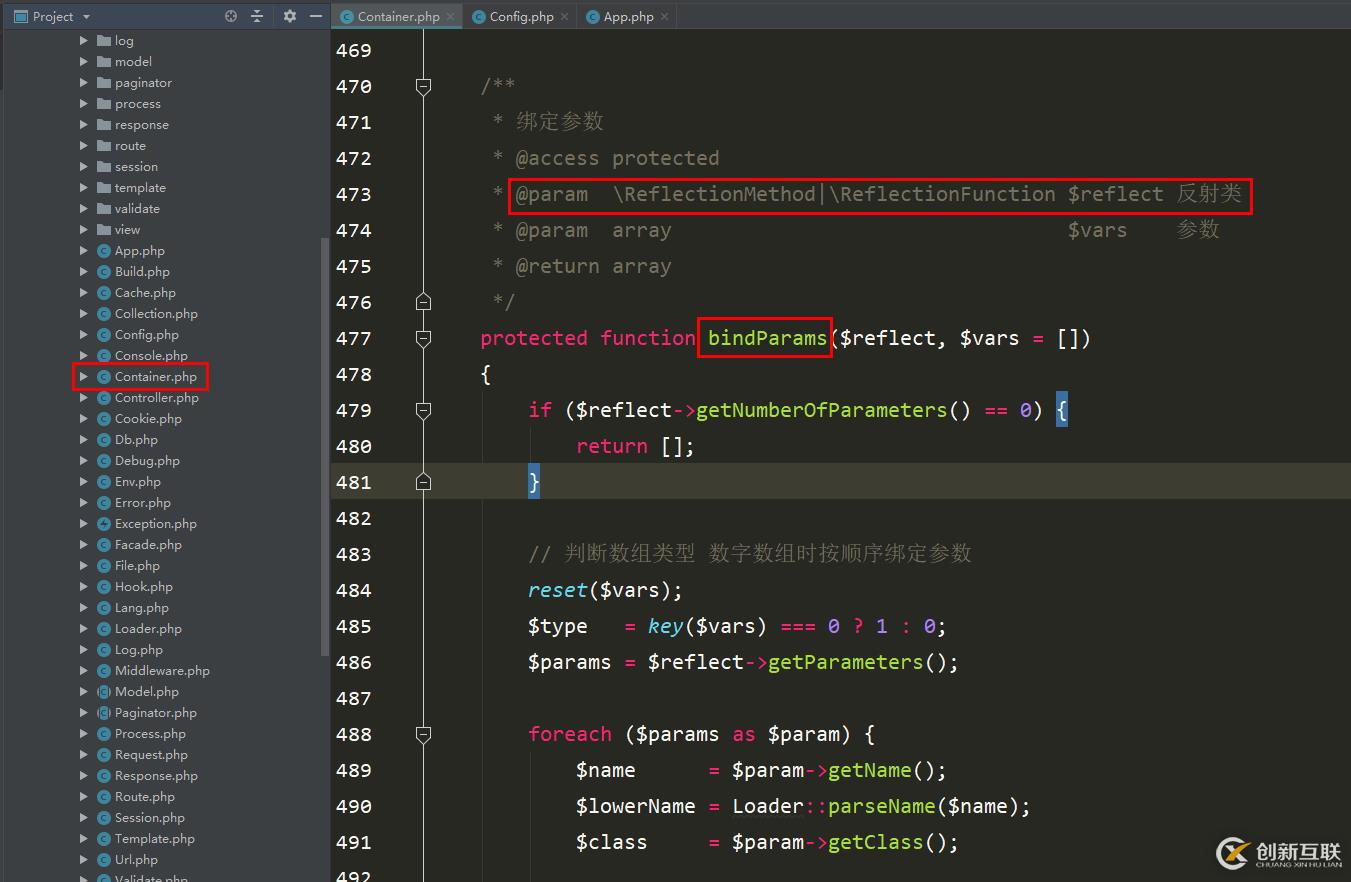This screenshot has width=1351, height=882.
Task: Open the Project panel settings gear icon
Action: coord(289,16)
